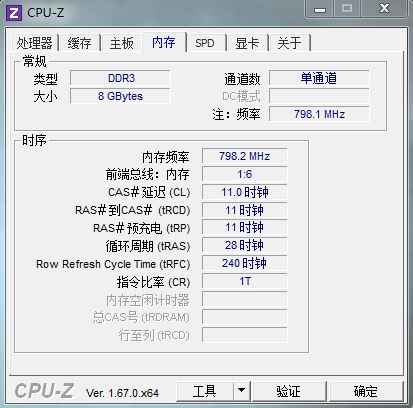This screenshot has height=408, width=413.
Task: Expand the 工具 dropdown arrow
Action: [242, 391]
